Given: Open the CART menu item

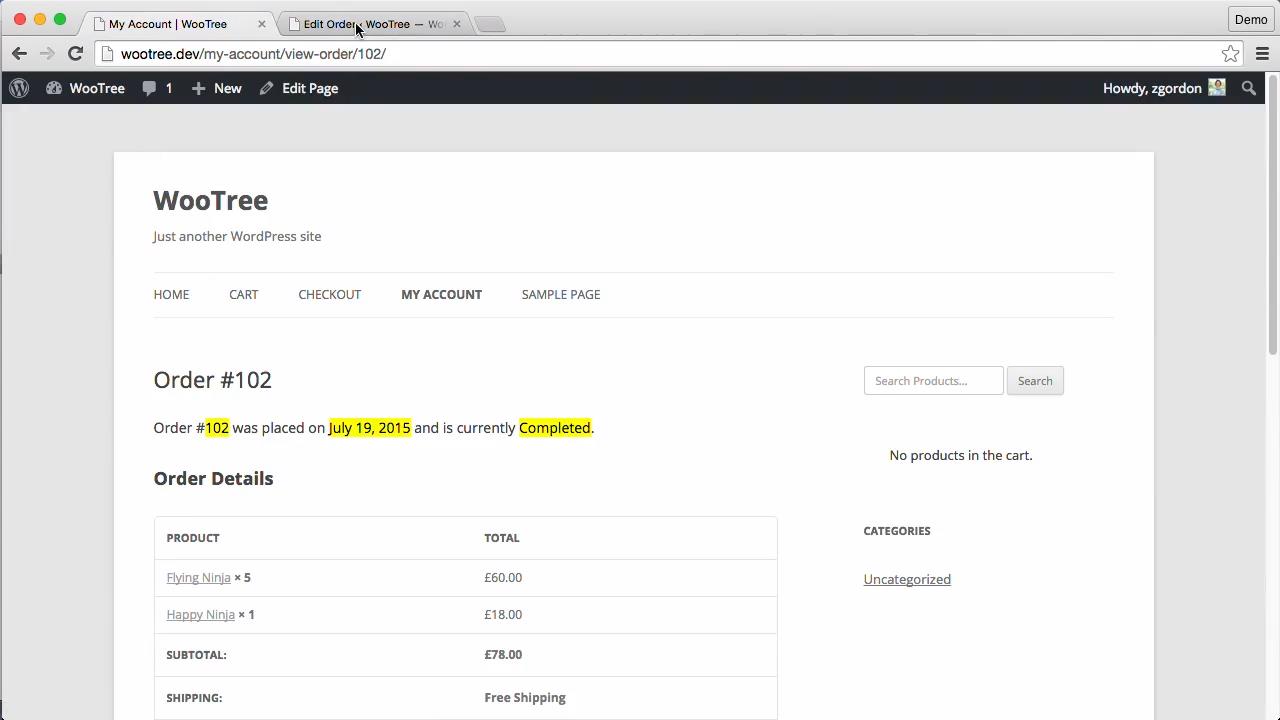Looking at the screenshot, I should [243, 294].
